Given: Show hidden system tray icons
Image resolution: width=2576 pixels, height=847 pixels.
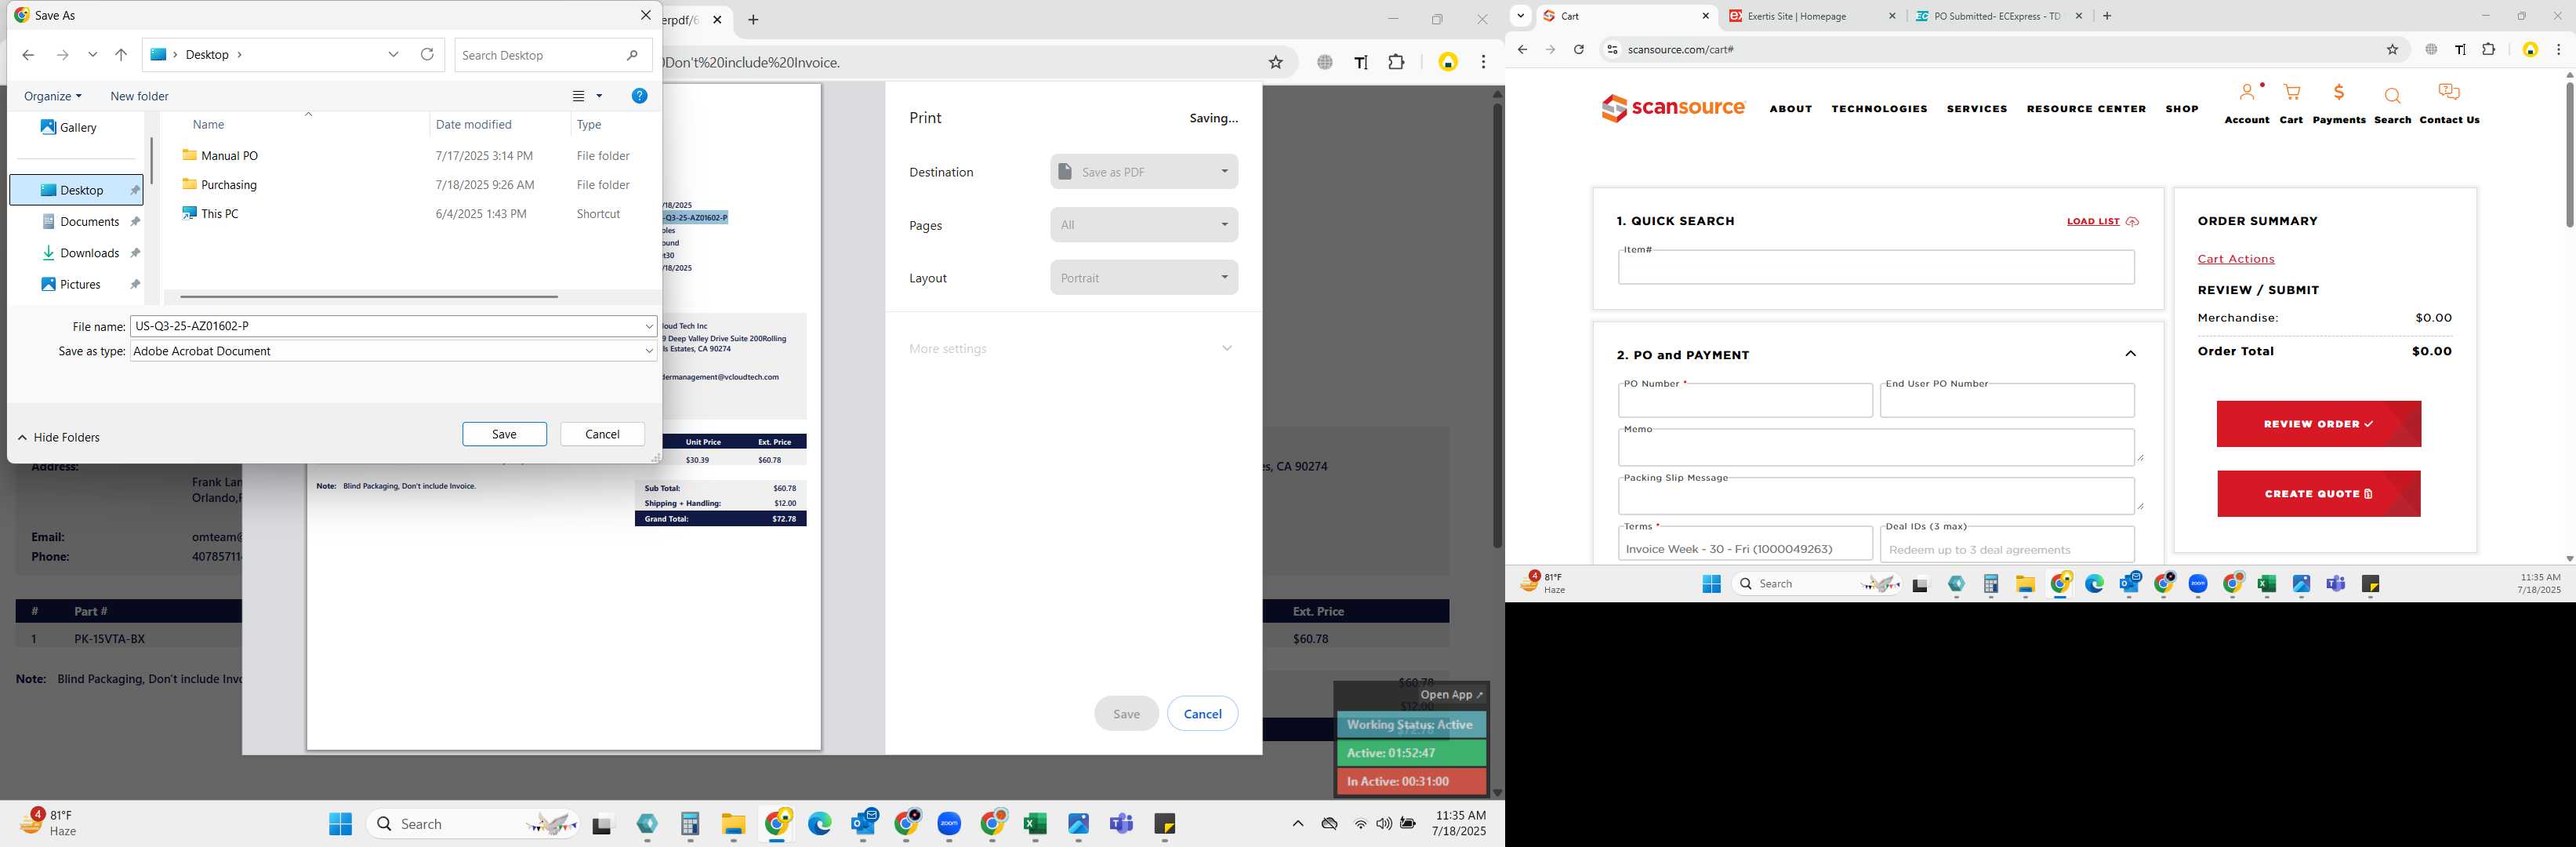Looking at the screenshot, I should tap(1298, 824).
